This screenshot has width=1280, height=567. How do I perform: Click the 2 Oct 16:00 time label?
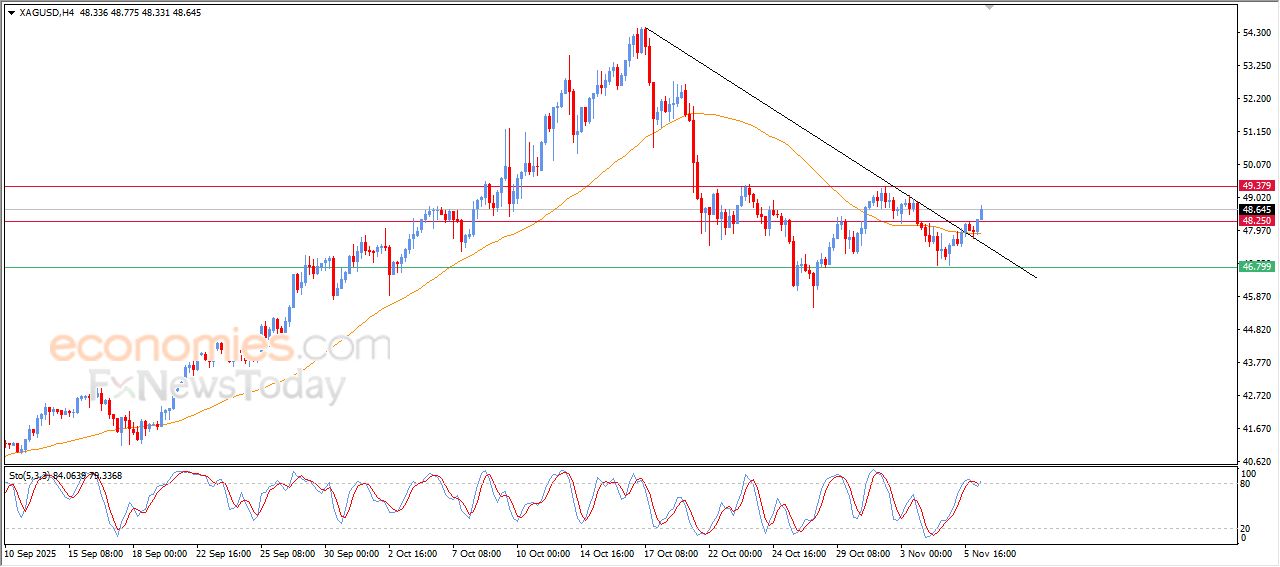tap(412, 553)
